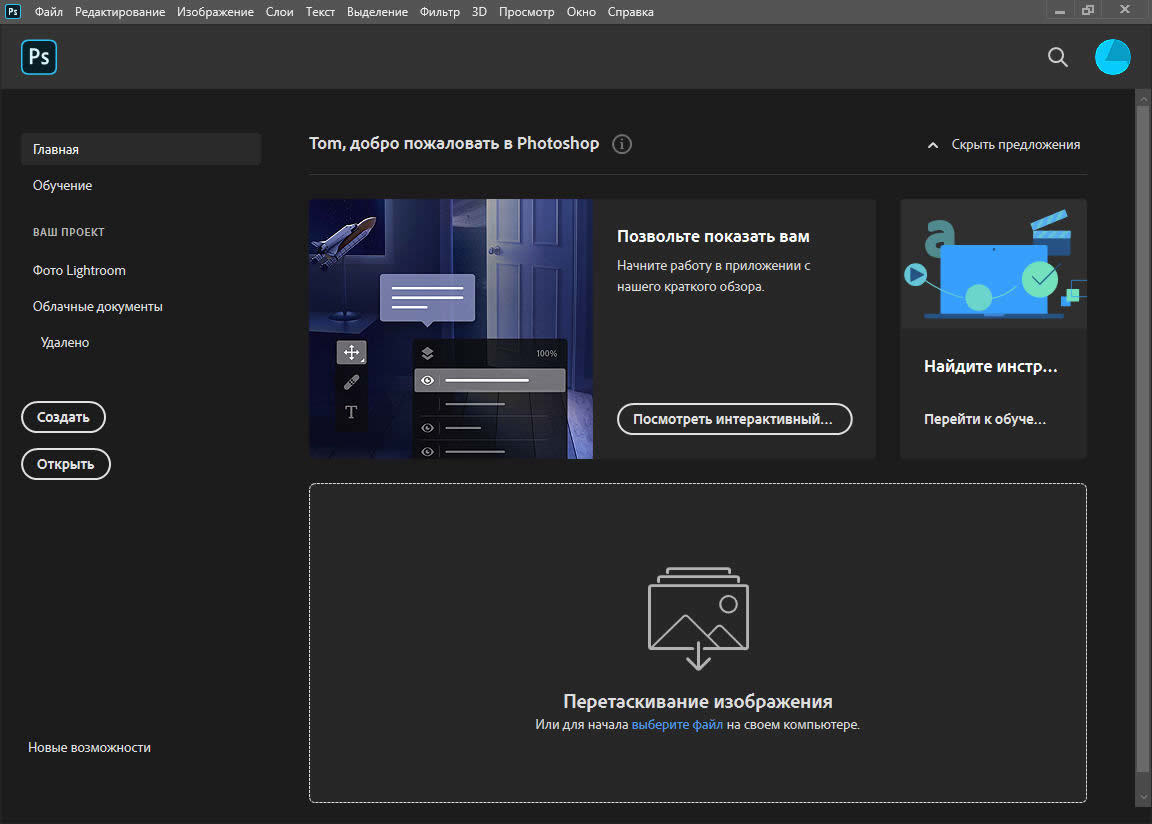Click the info icon beside welcome heading

622,144
